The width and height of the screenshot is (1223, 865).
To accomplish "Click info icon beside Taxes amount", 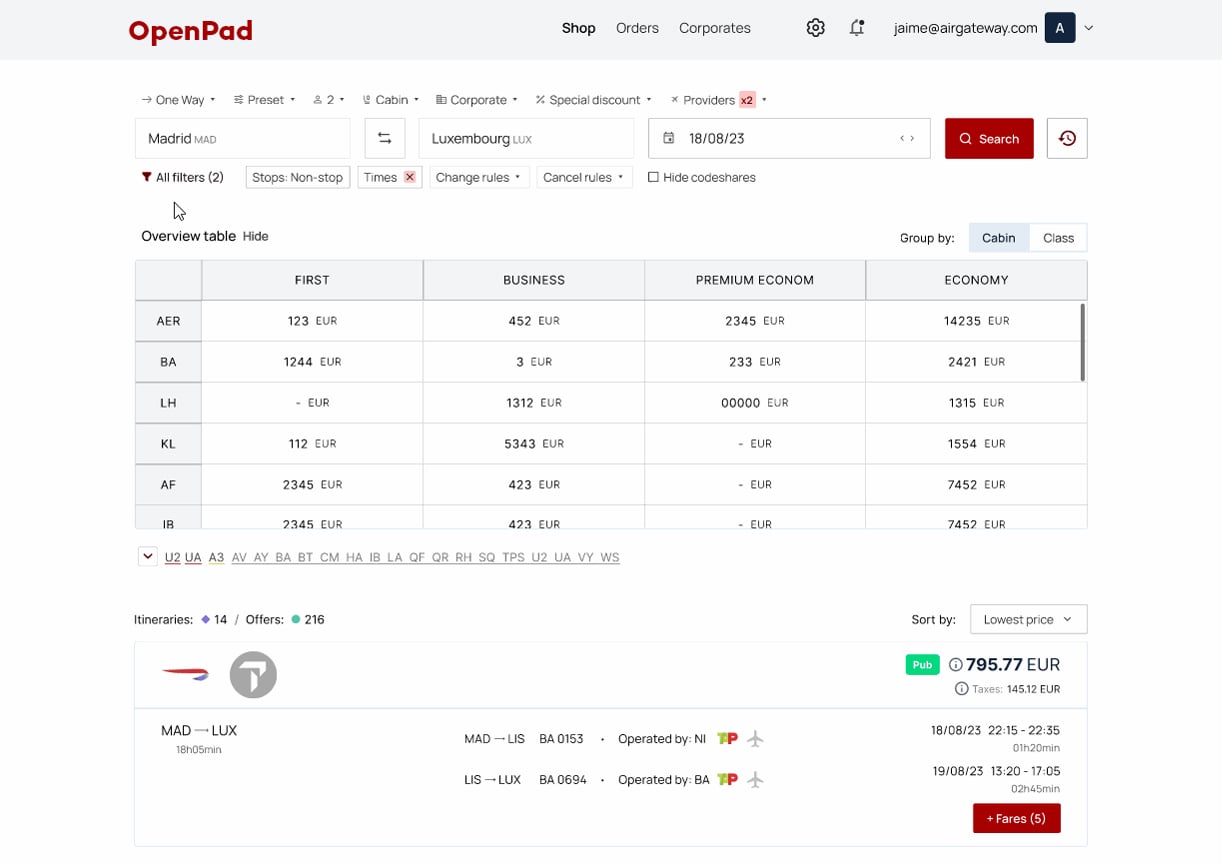I will (961, 689).
